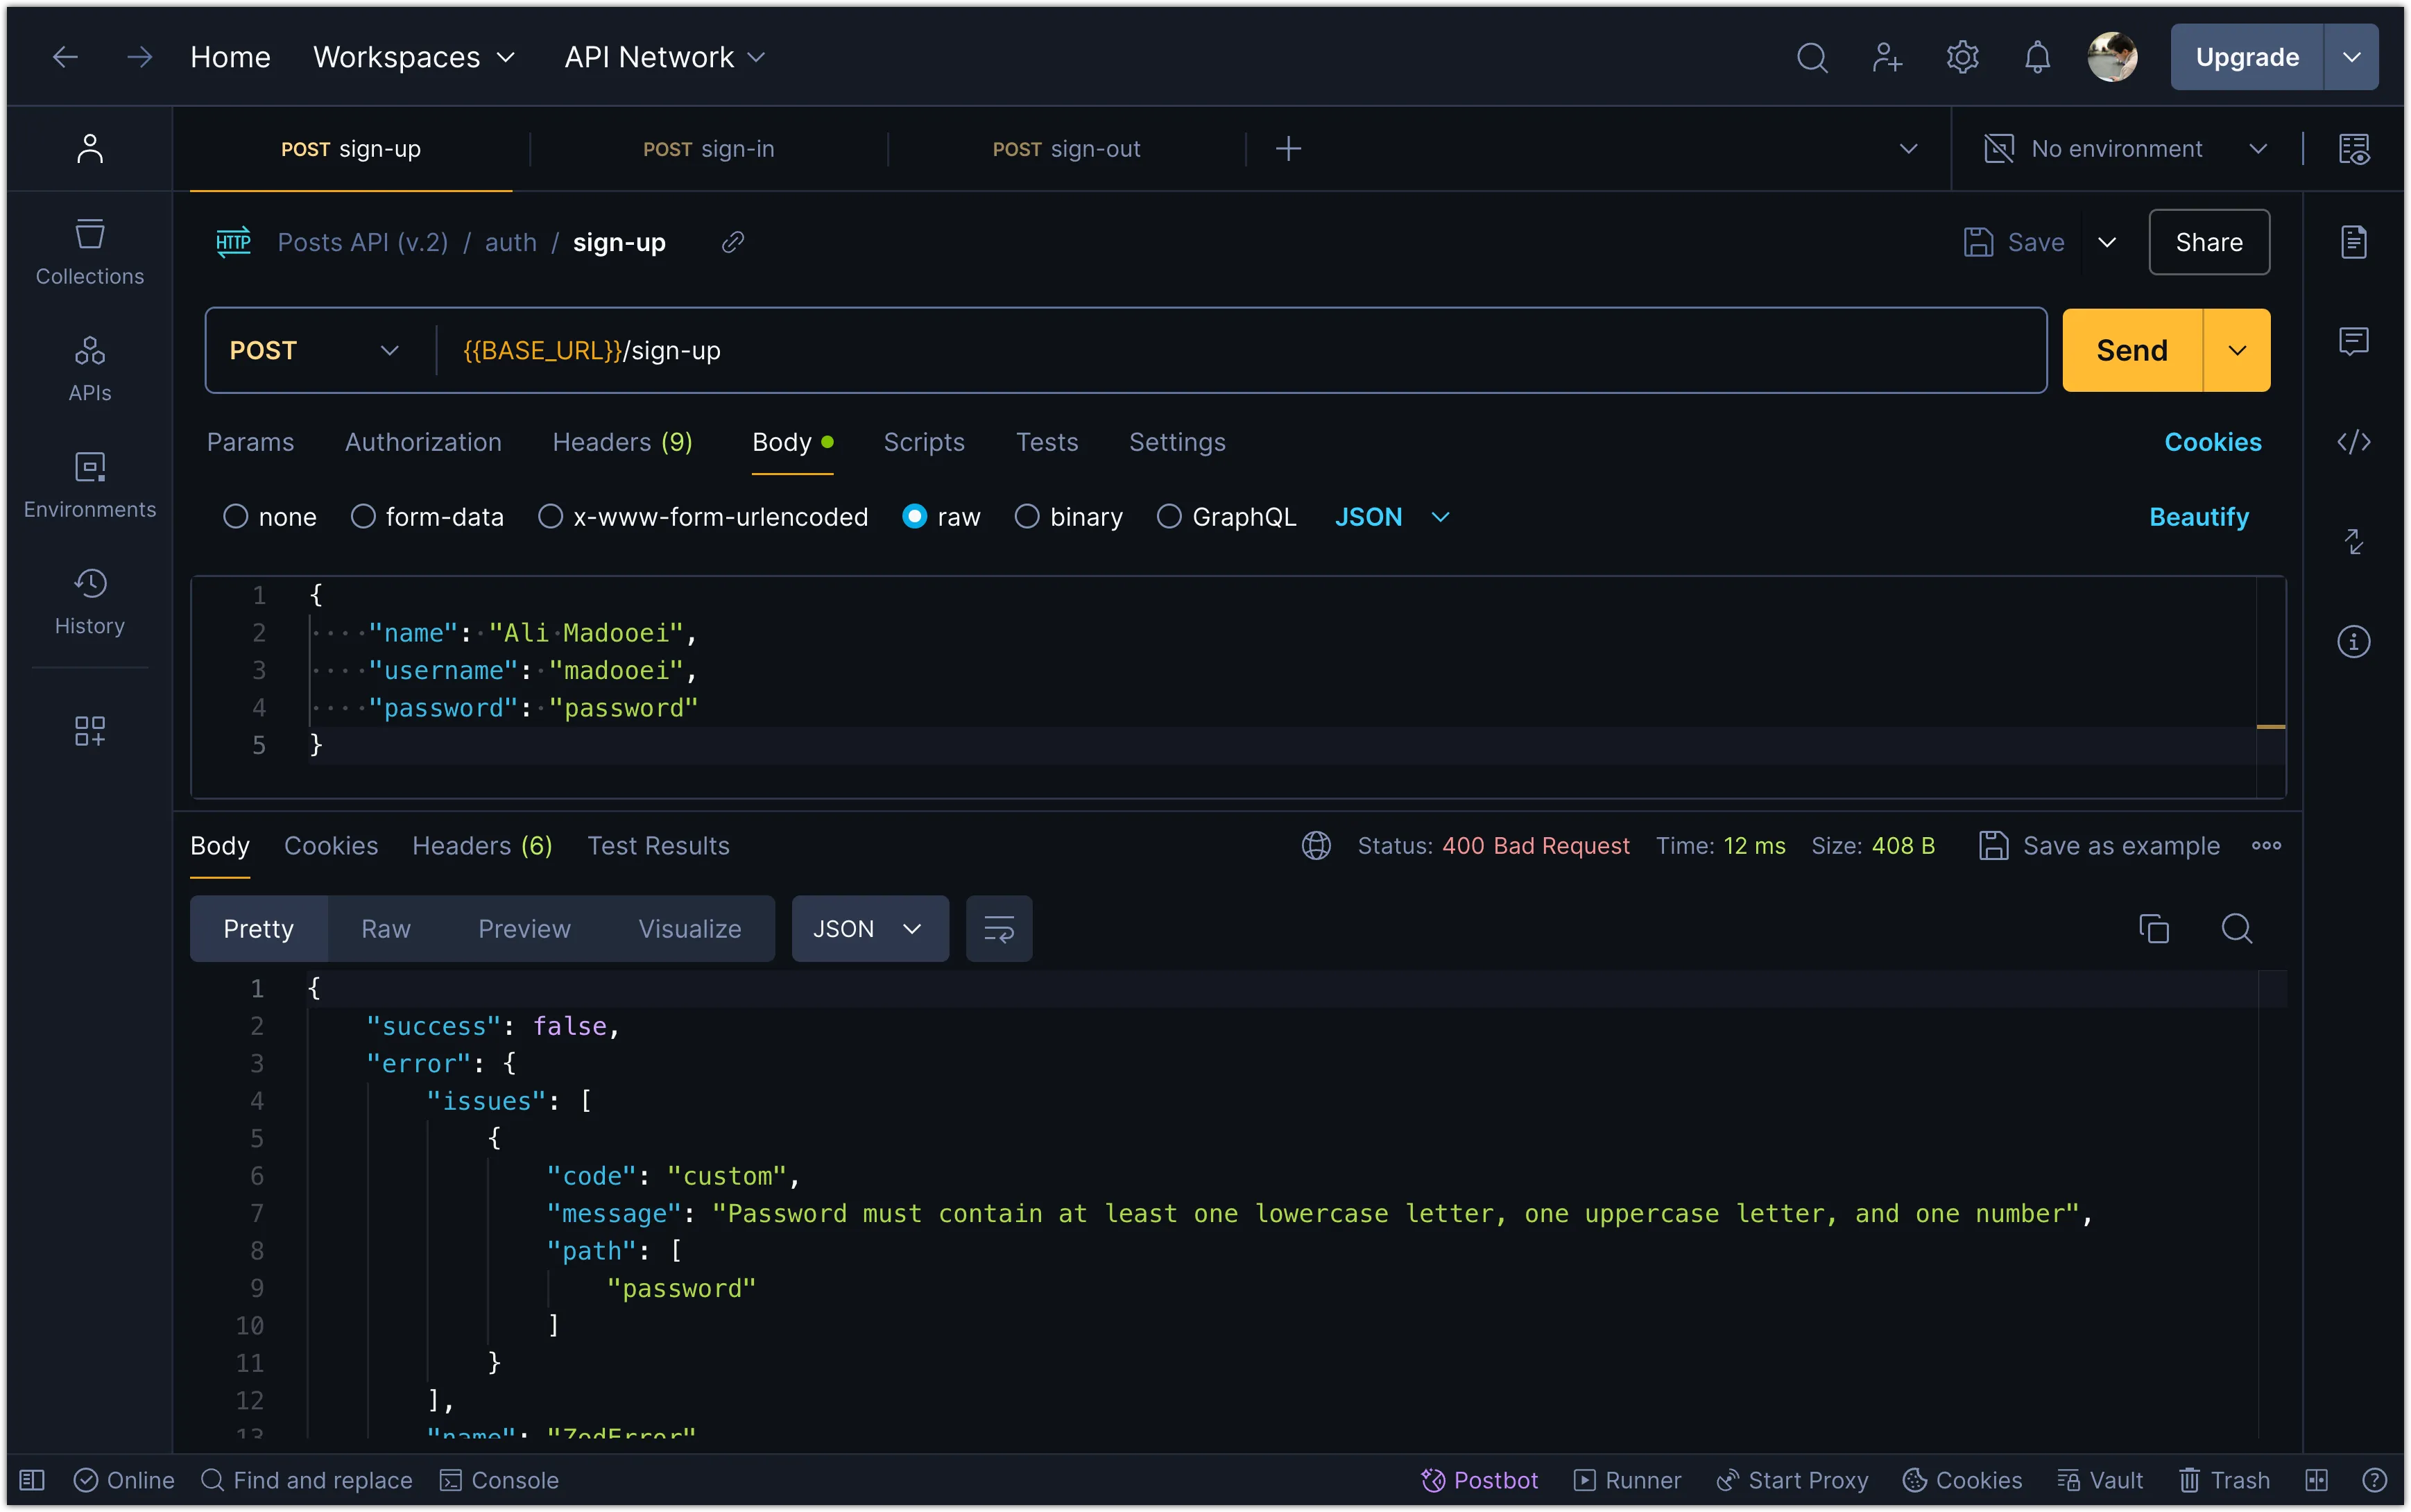Select the none body type radio
The height and width of the screenshot is (1512, 2411).
pos(235,516)
